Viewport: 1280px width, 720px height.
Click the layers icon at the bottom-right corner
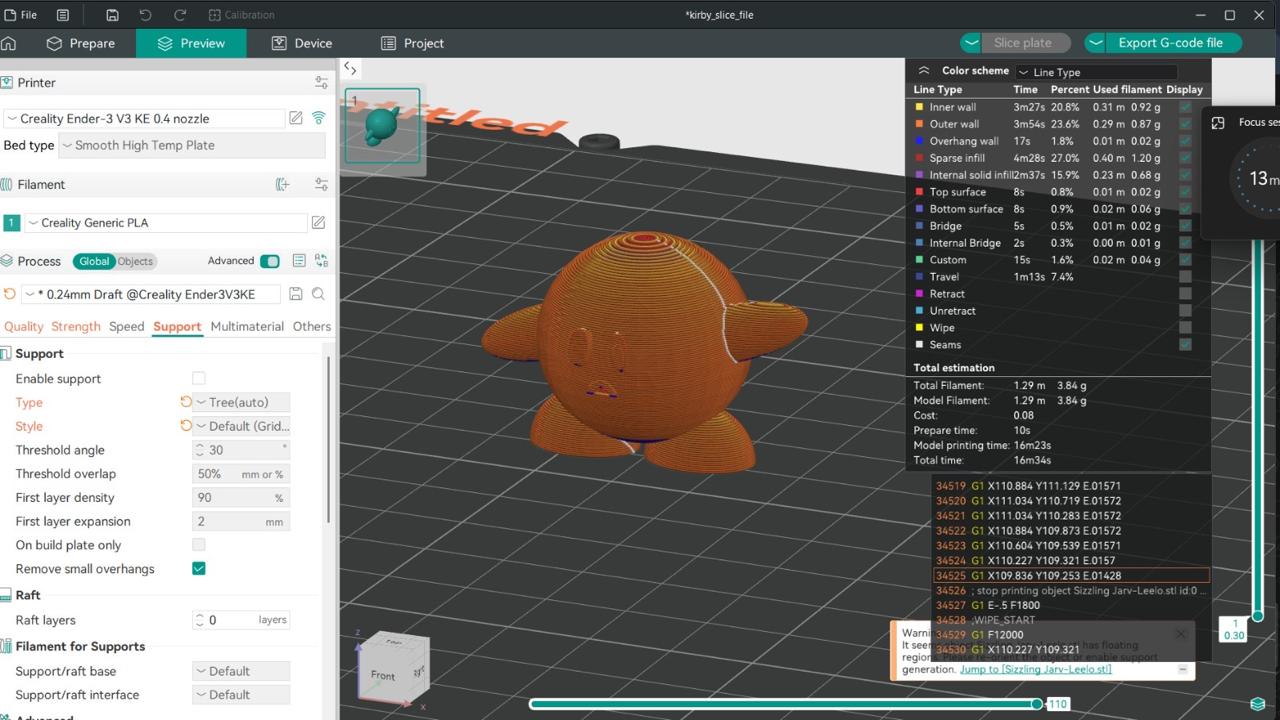tap(1258, 704)
